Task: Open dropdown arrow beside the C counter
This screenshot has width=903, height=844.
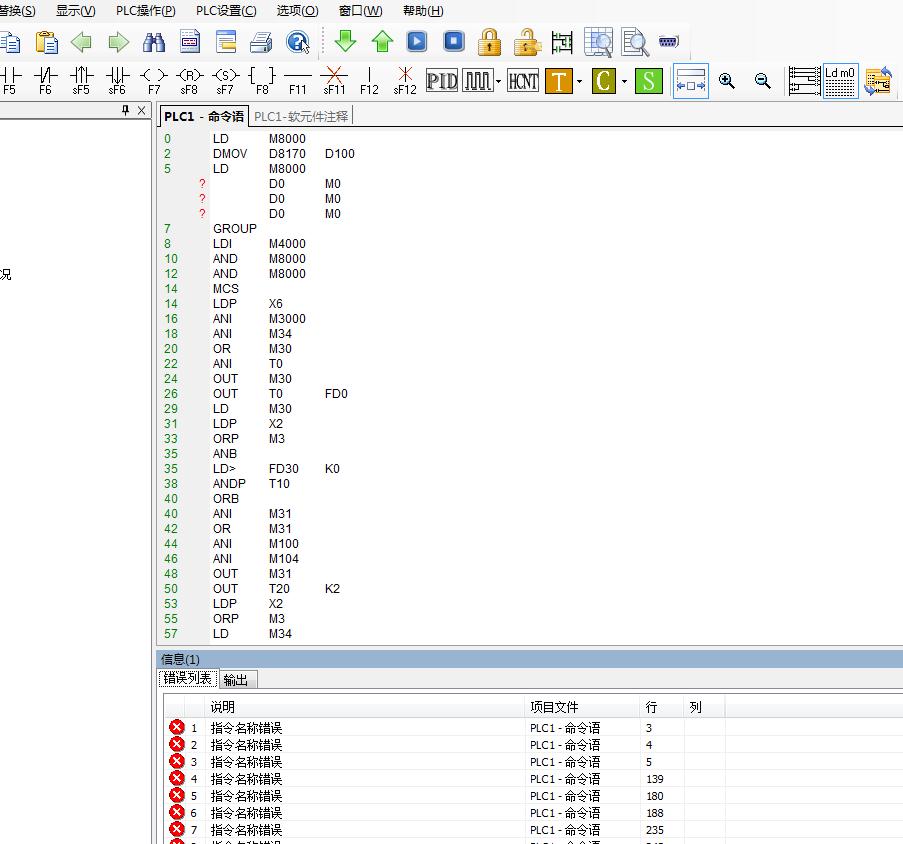Action: pos(624,81)
